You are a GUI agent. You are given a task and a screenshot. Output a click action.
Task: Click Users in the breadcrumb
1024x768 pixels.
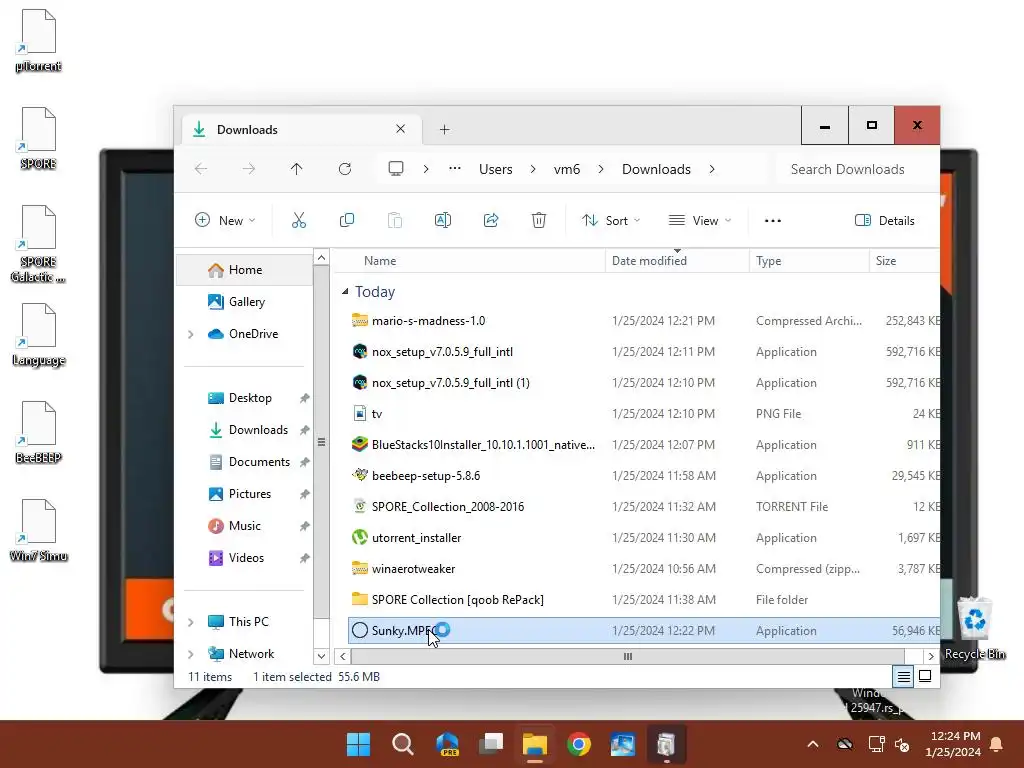click(496, 169)
